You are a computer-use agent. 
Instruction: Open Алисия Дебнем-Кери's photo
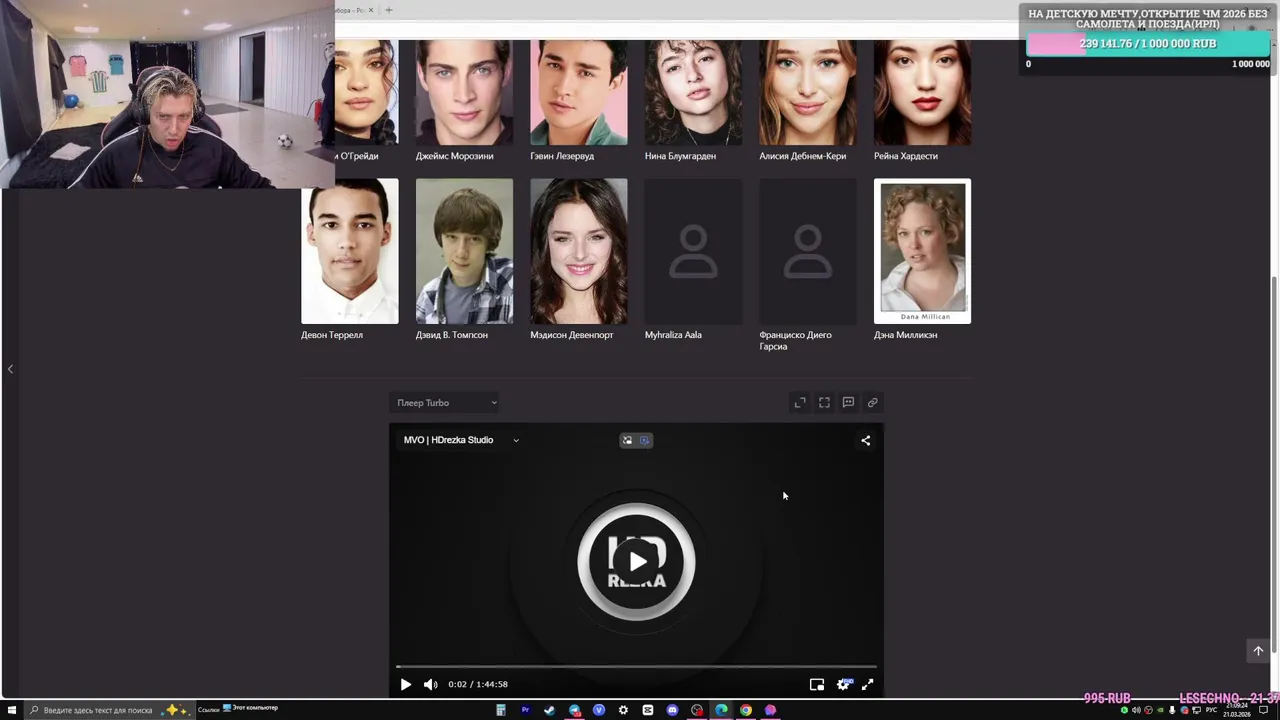click(x=808, y=92)
